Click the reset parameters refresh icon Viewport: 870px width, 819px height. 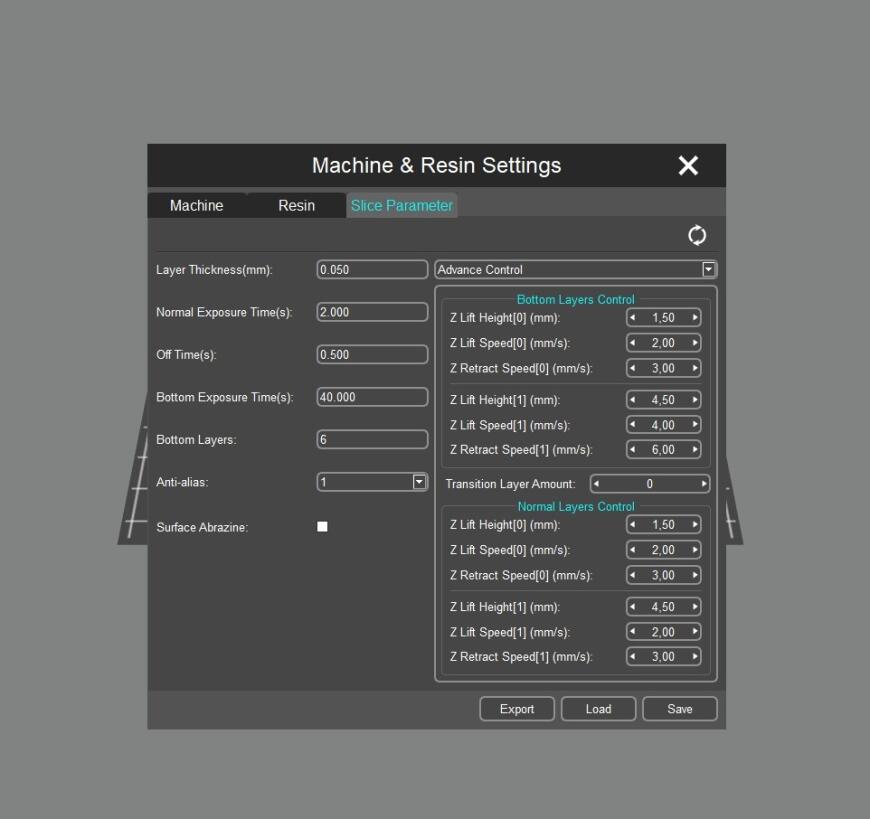pos(697,235)
